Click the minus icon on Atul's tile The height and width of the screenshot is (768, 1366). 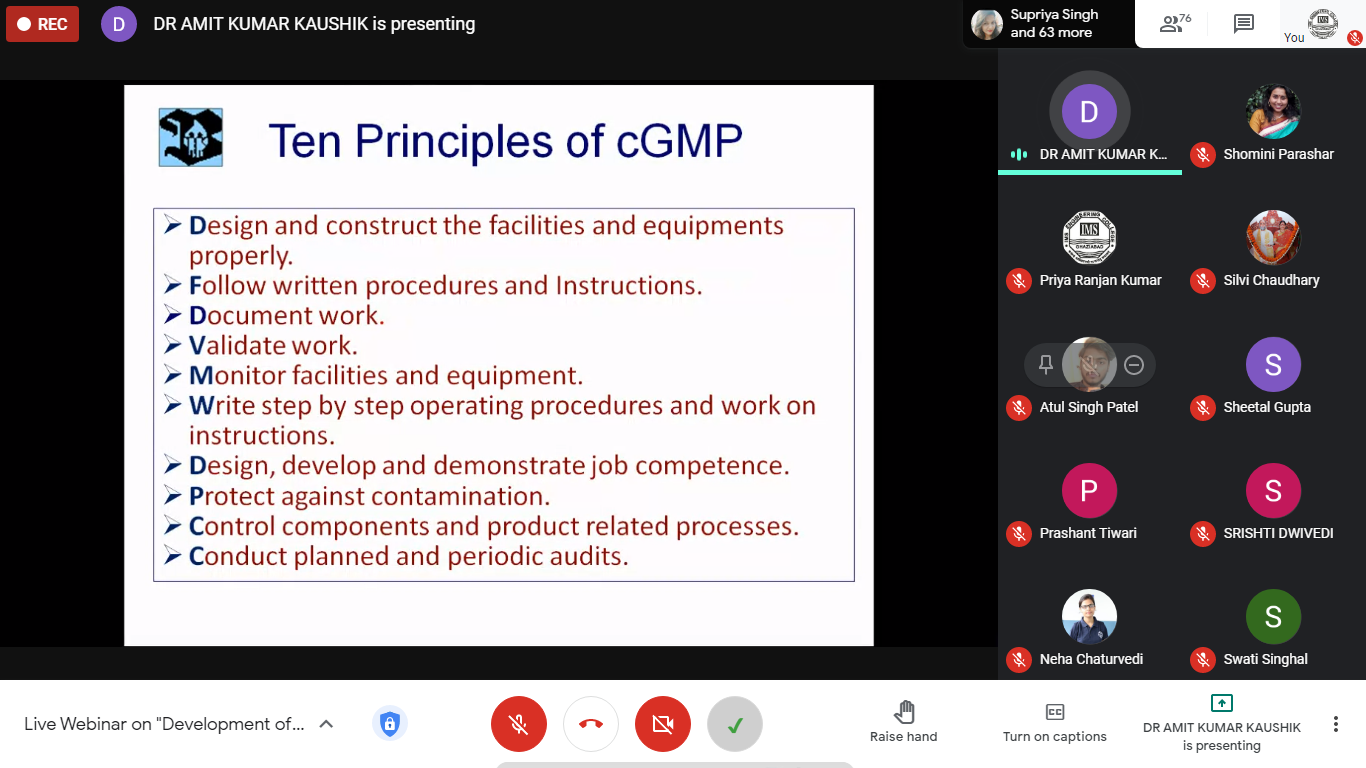point(1134,365)
